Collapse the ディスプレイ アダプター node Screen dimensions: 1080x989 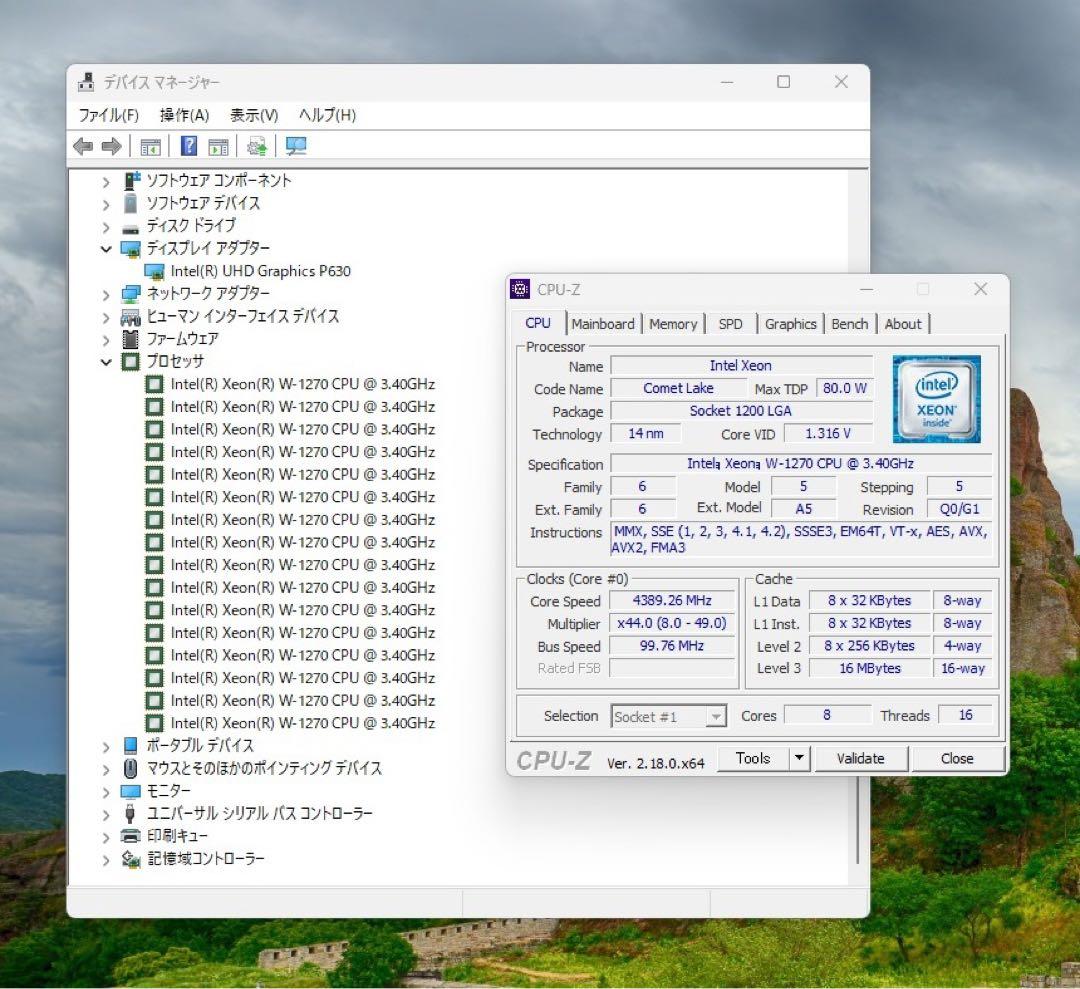click(105, 249)
